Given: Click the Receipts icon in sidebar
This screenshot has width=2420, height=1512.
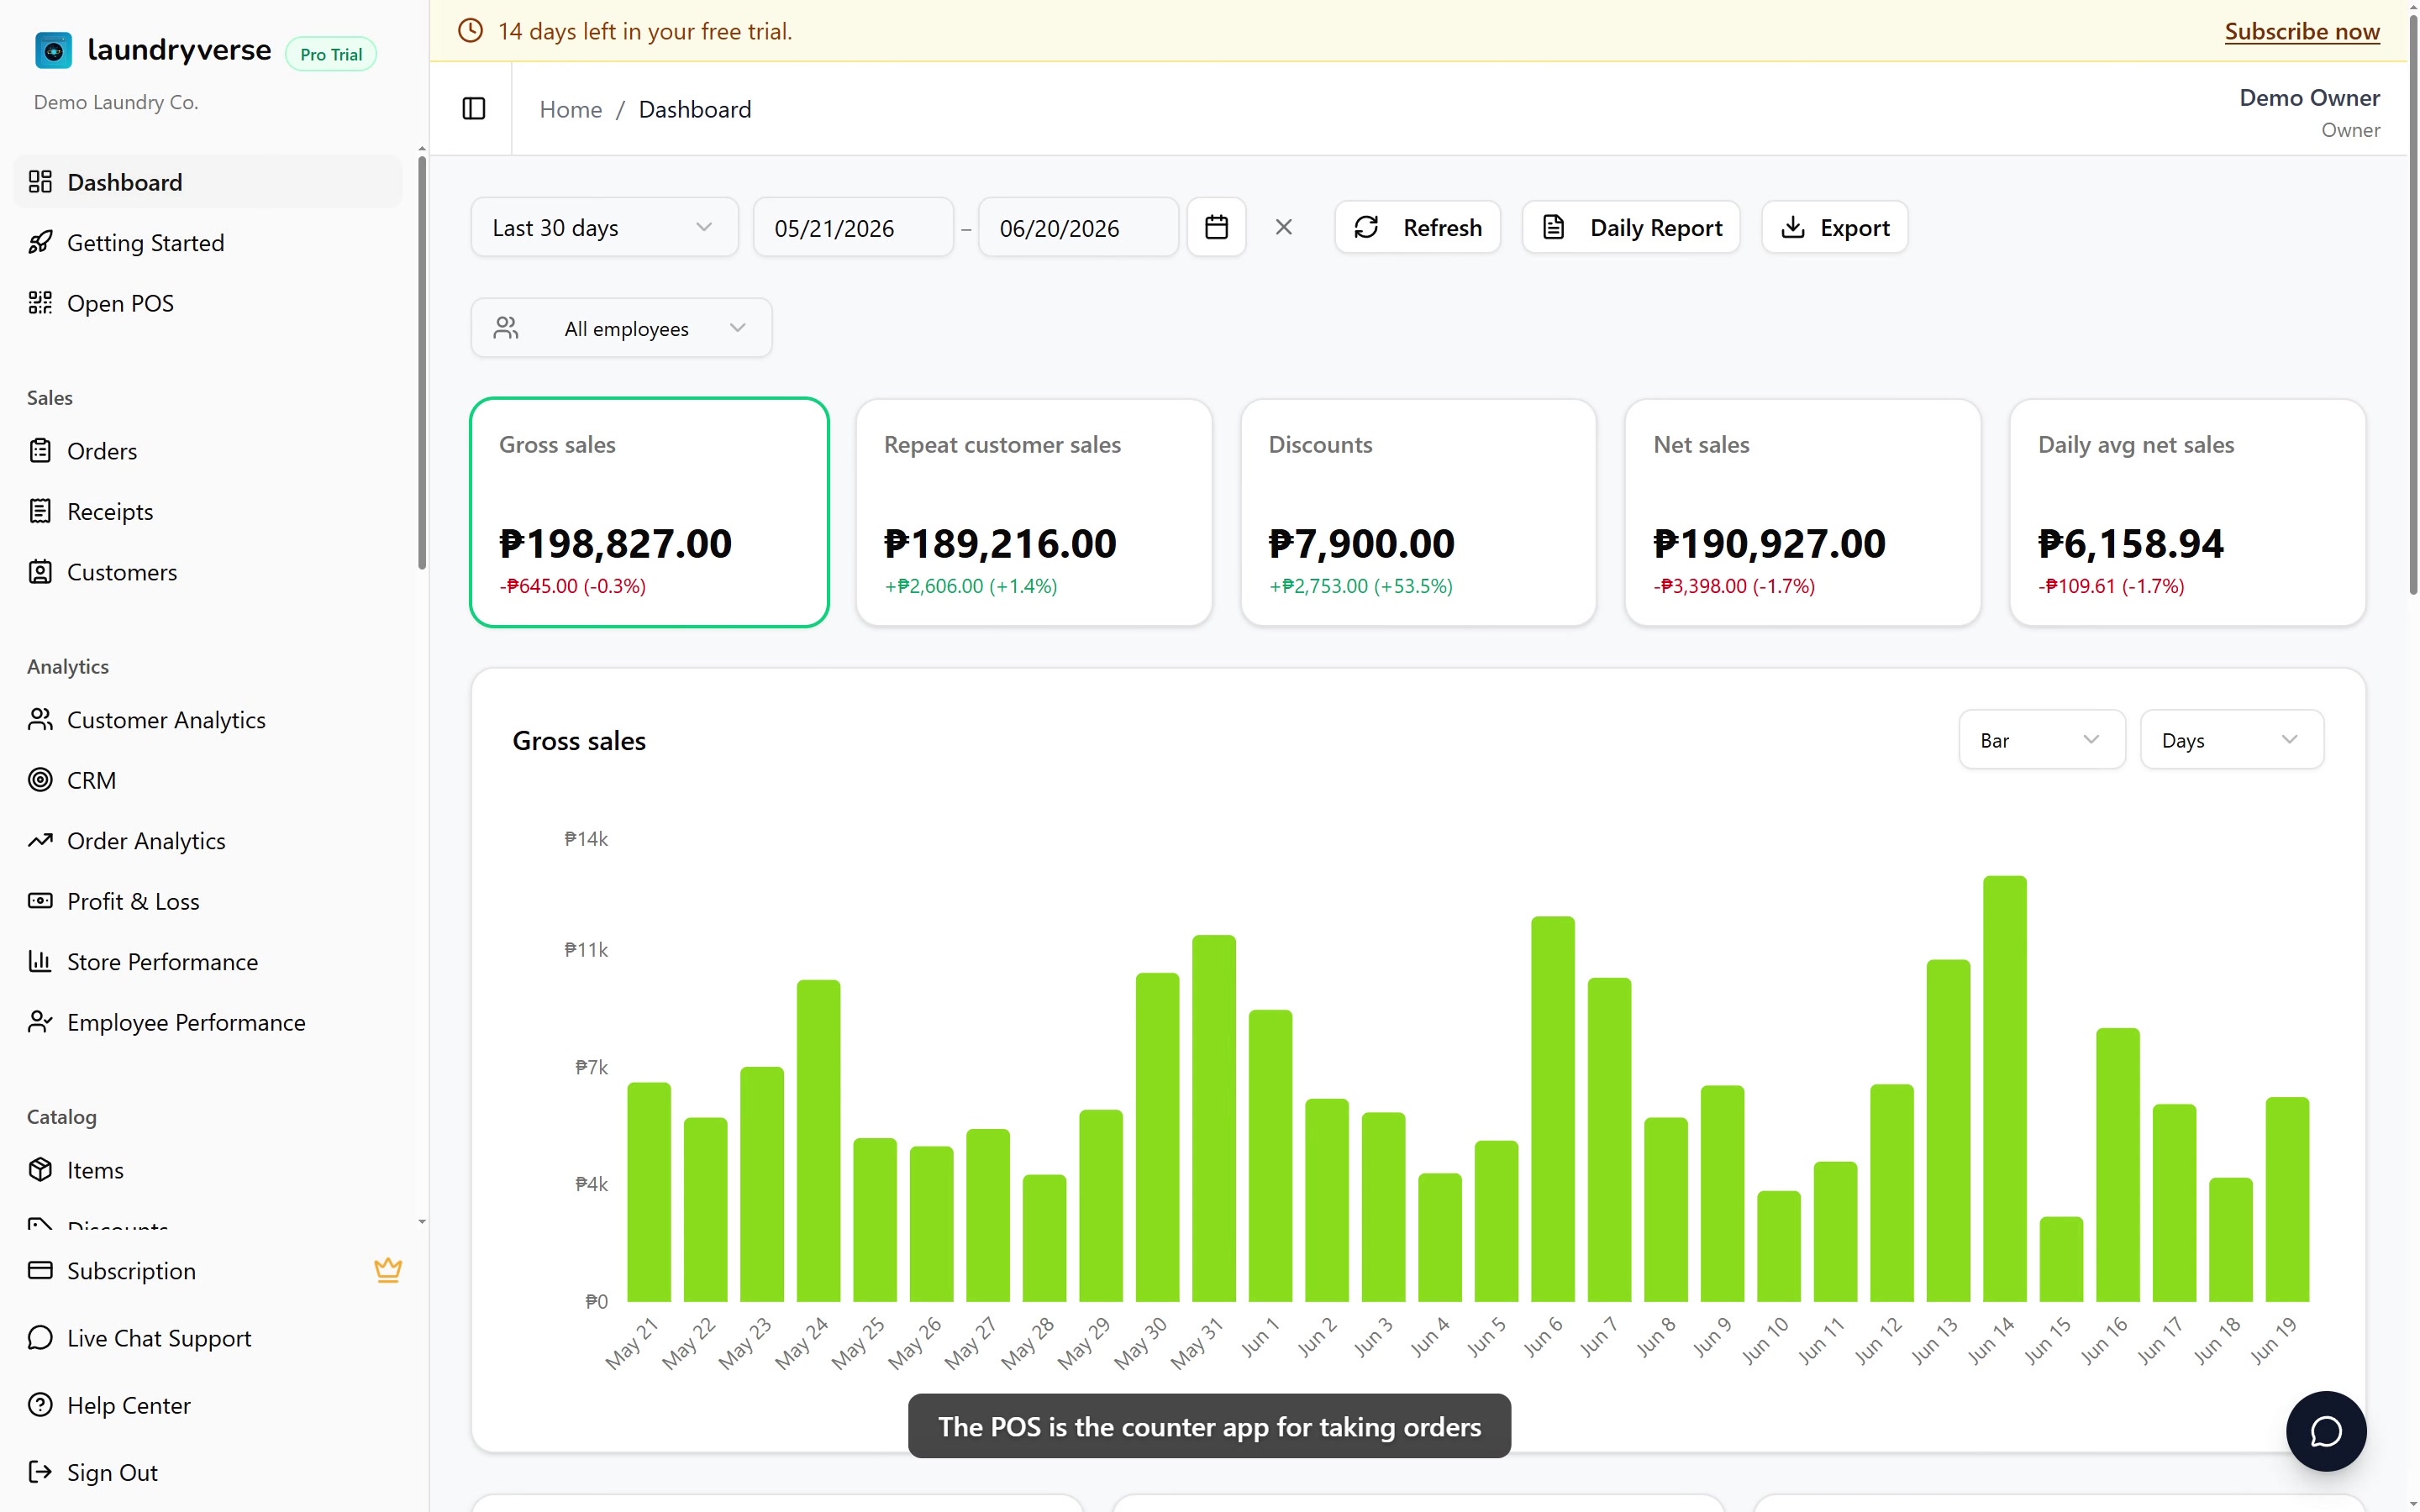Looking at the screenshot, I should point(40,511).
